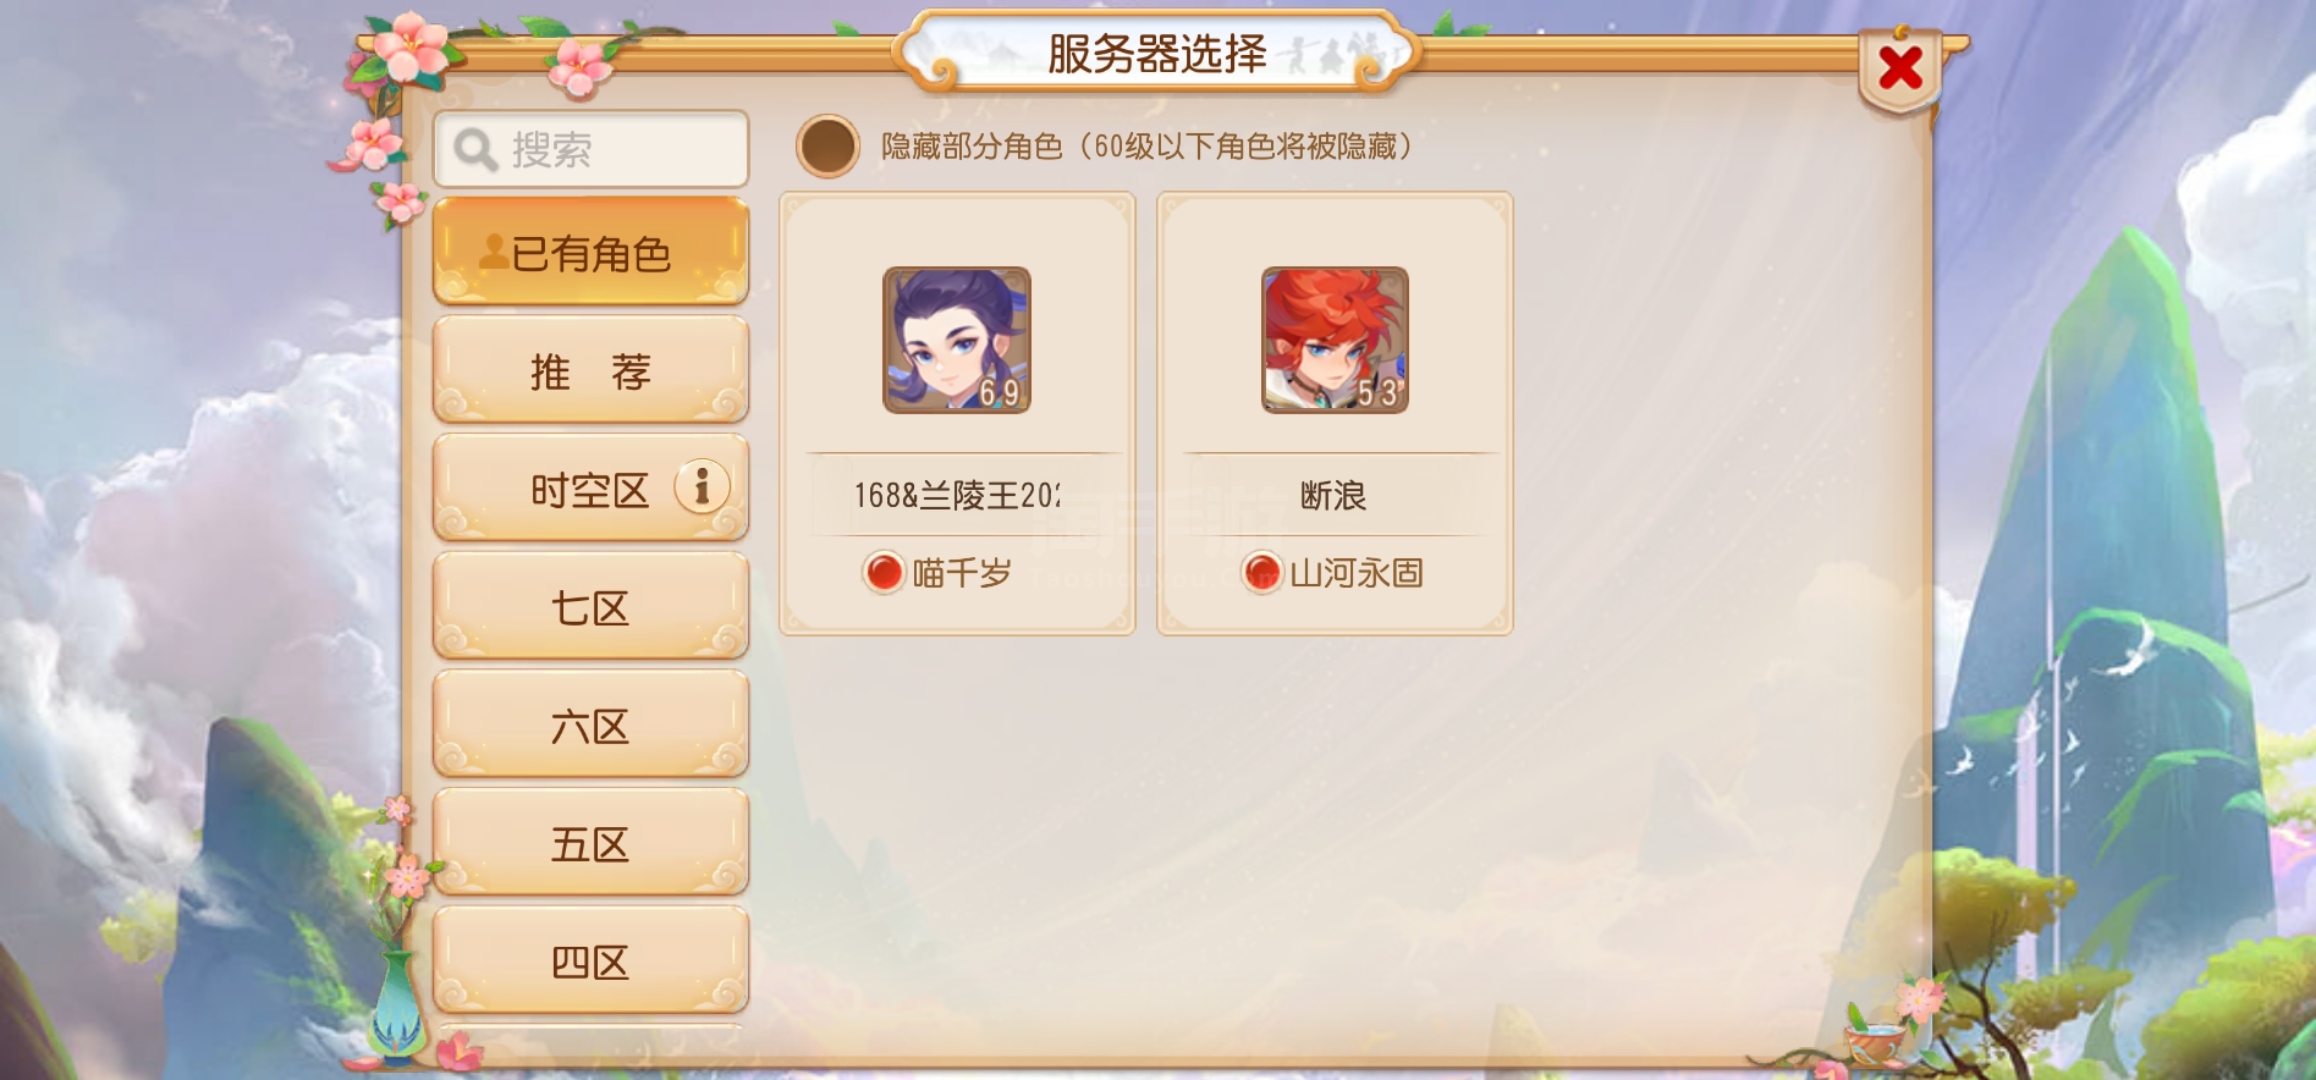Select the 六区 server list
This screenshot has width=2316, height=1080.
click(x=591, y=724)
